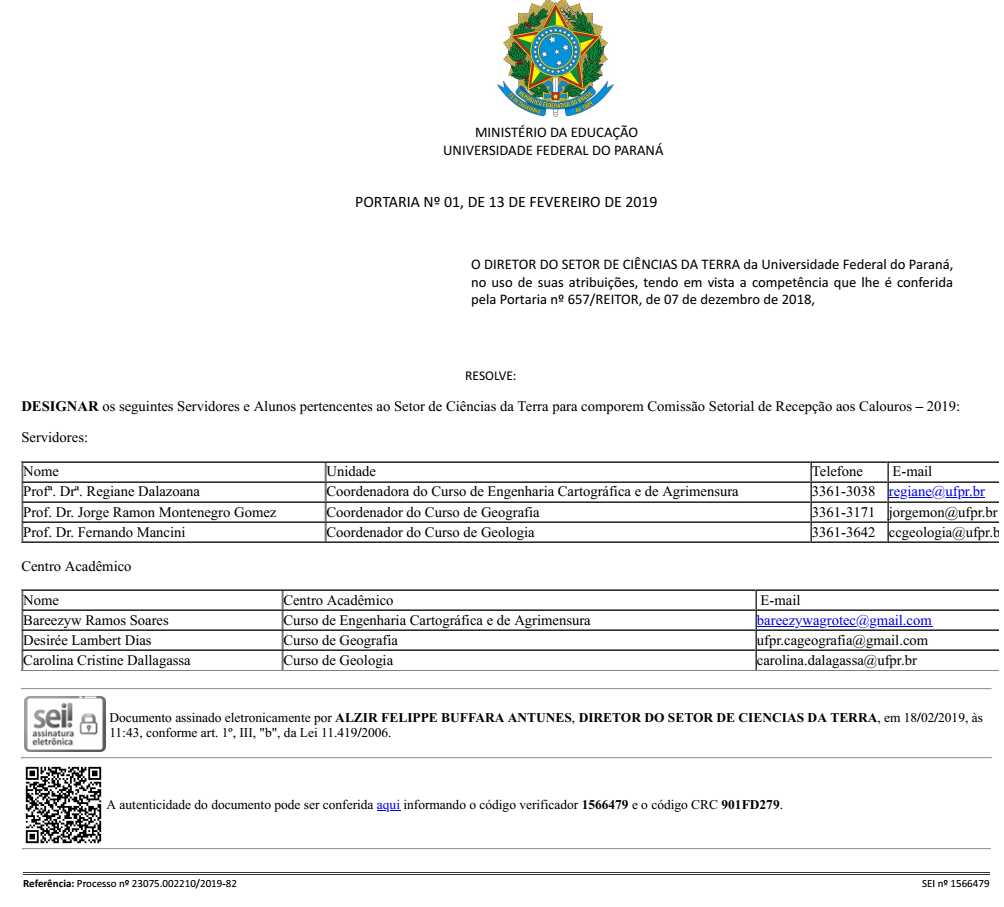Click the QR code for document authenticity
This screenshot has height=907, width=1004.
click(63, 805)
